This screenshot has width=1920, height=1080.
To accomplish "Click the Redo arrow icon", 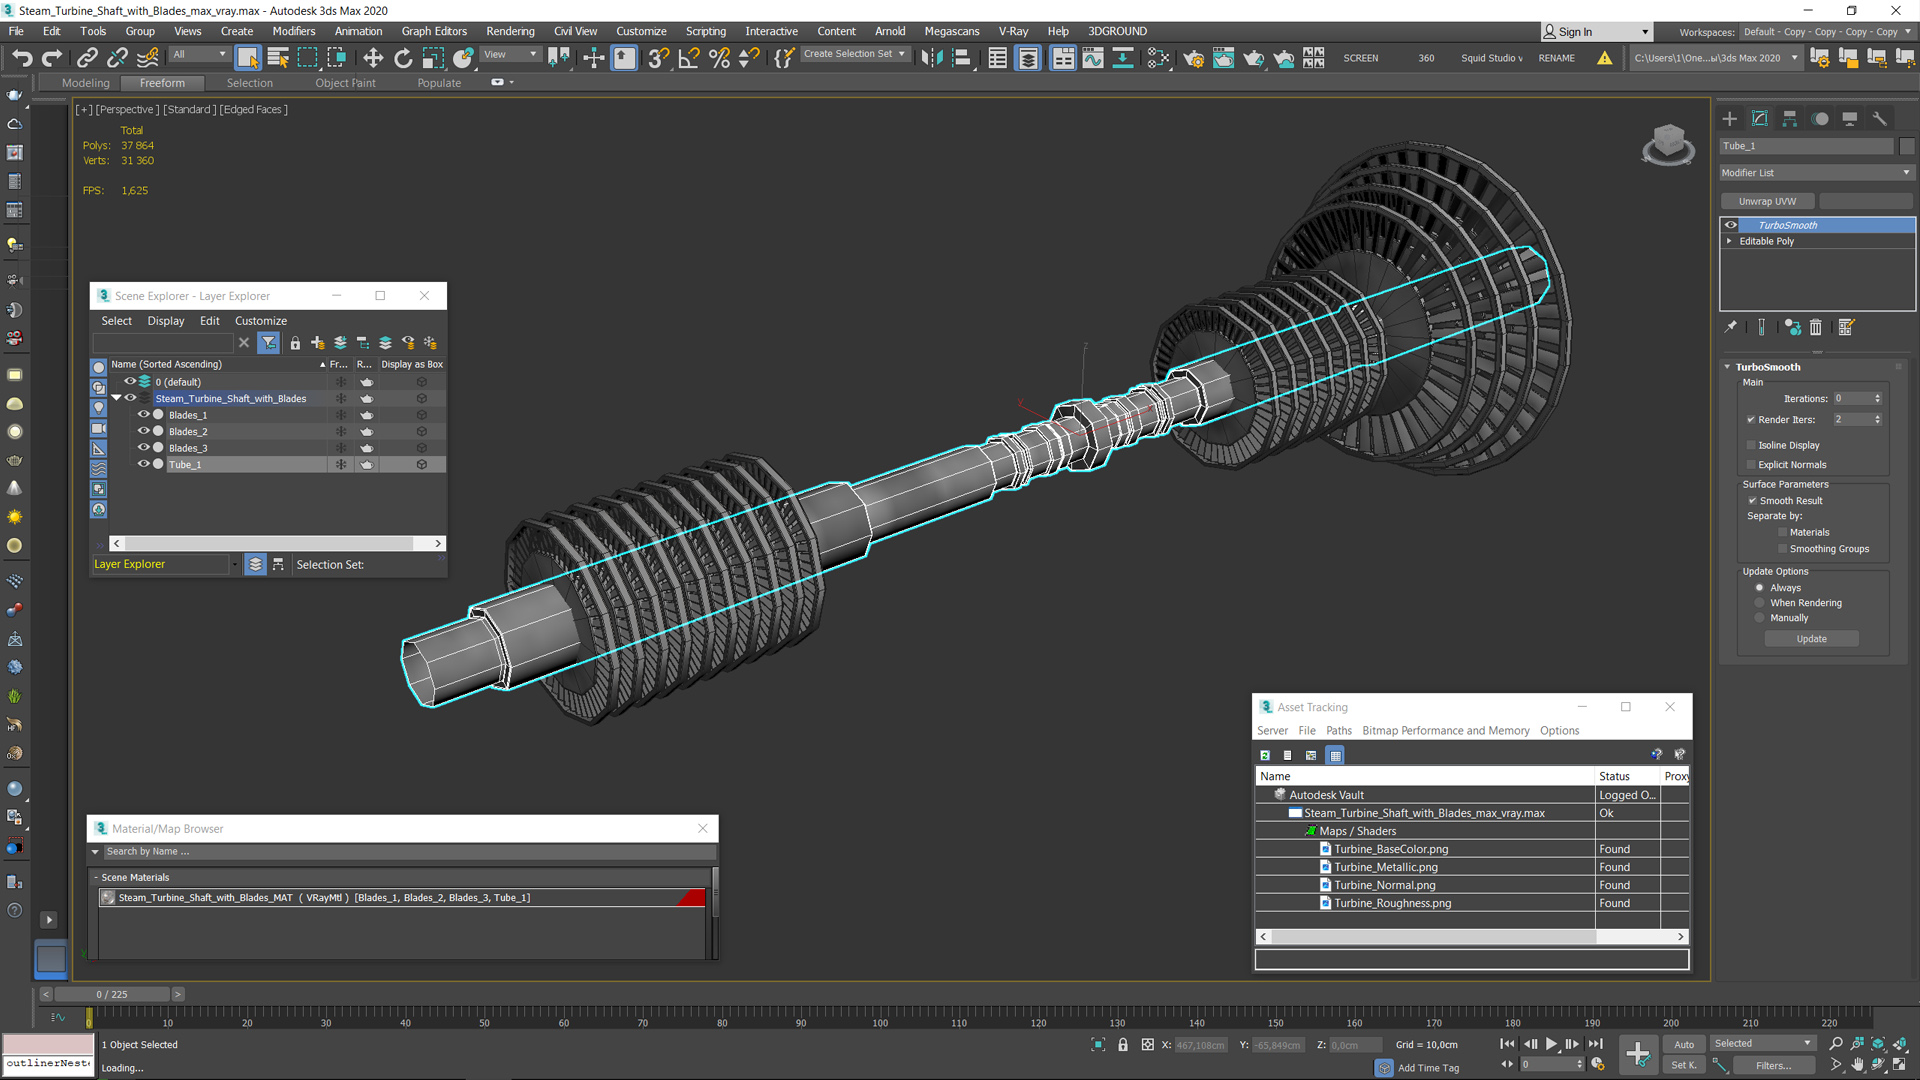I will point(52,58).
